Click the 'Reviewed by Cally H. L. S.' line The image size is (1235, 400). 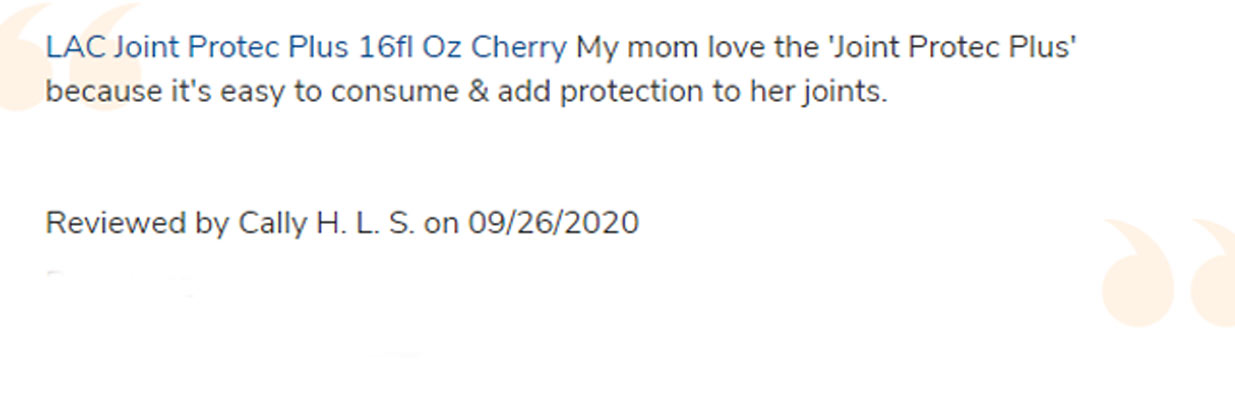click(x=231, y=222)
